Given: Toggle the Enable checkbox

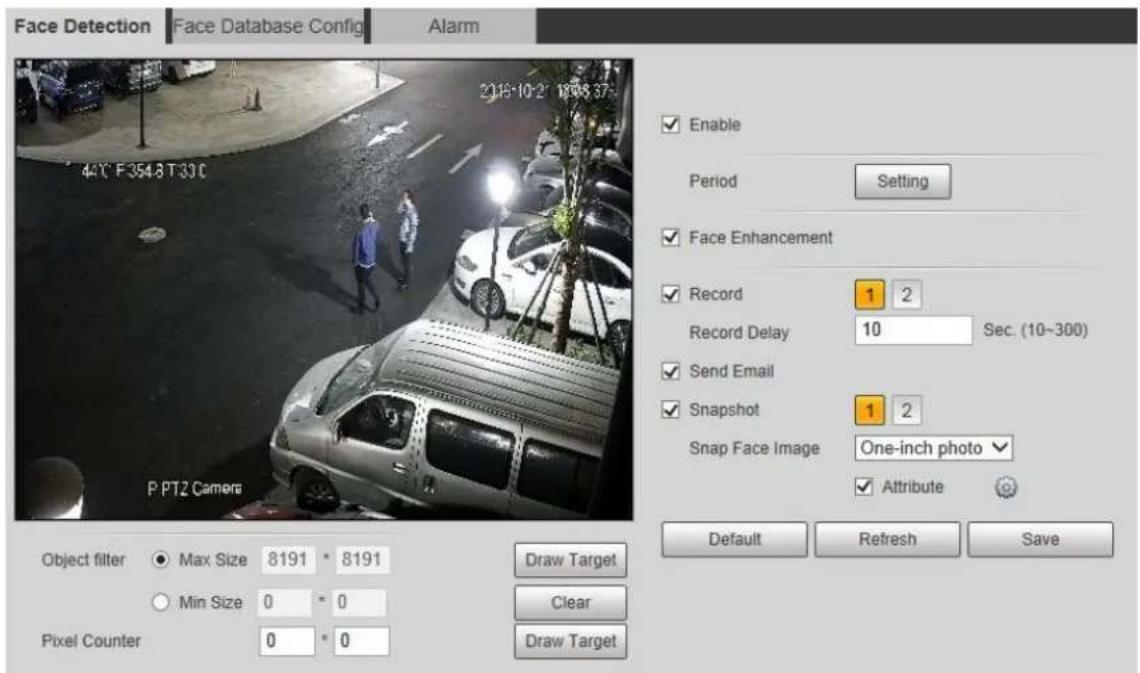Looking at the screenshot, I should point(670,124).
